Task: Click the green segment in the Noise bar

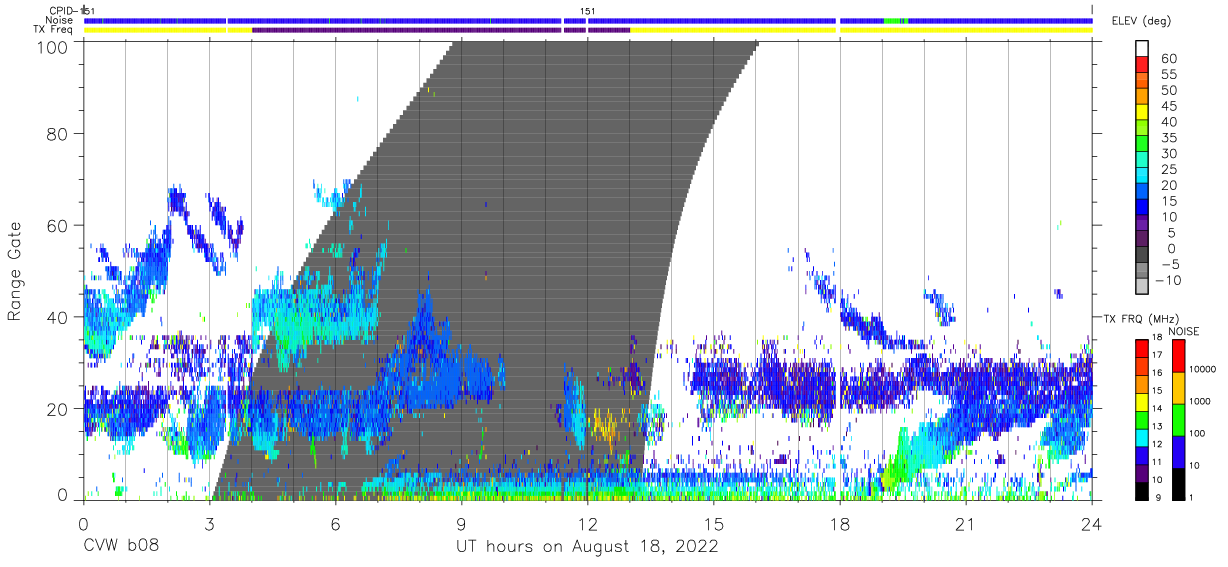Action: tap(896, 20)
